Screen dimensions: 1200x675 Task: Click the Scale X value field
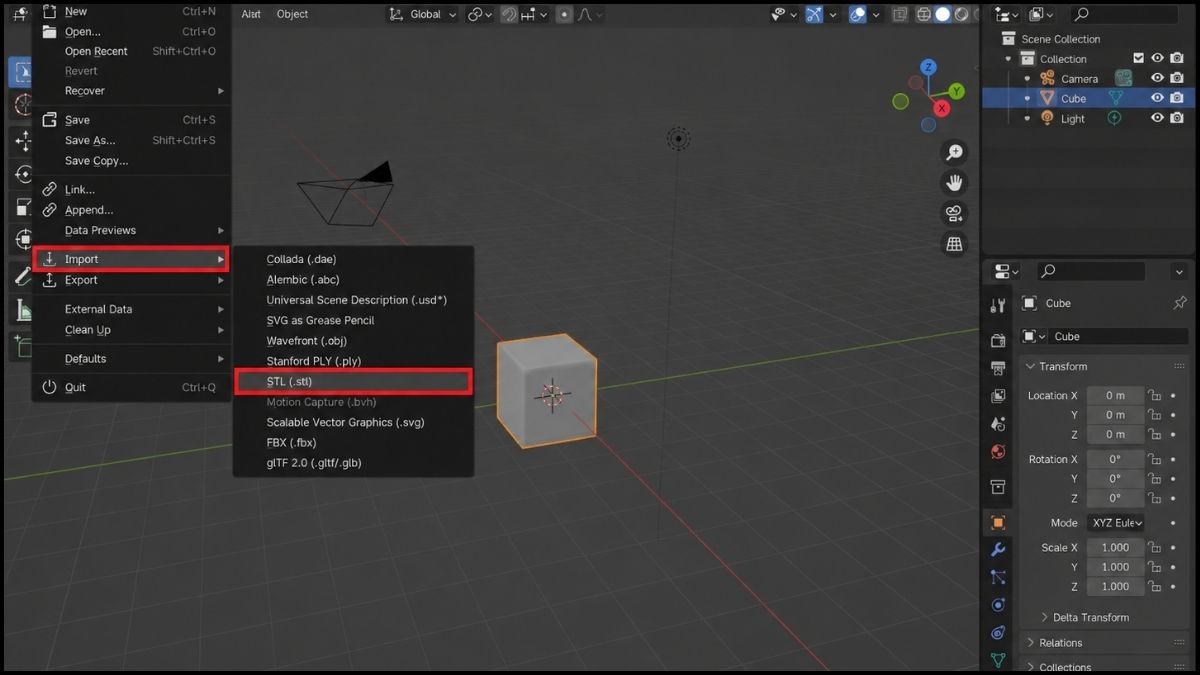(1115, 548)
